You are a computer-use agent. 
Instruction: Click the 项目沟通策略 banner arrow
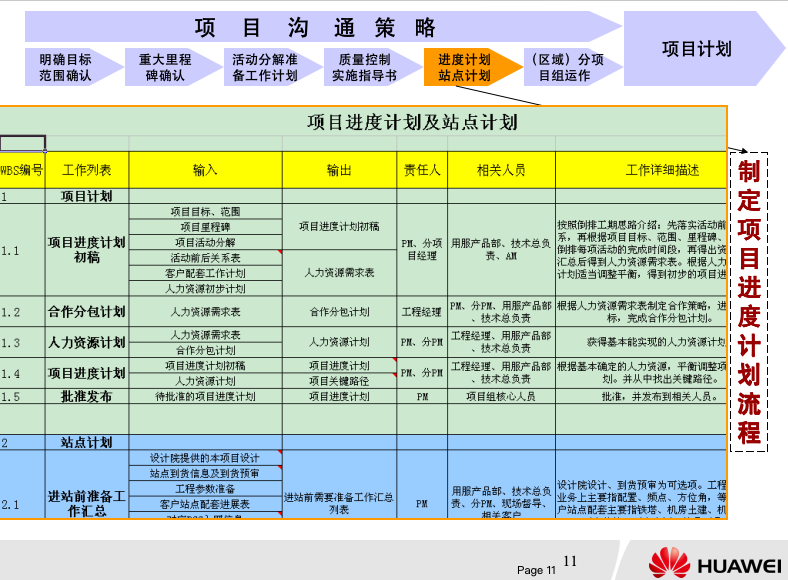click(322, 27)
